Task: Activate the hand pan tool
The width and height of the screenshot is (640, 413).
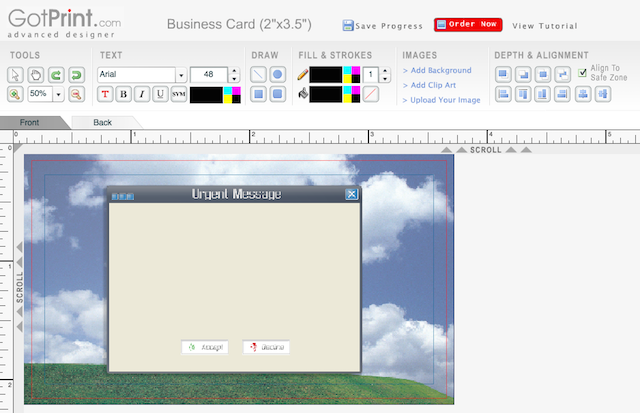Action: pos(35,75)
